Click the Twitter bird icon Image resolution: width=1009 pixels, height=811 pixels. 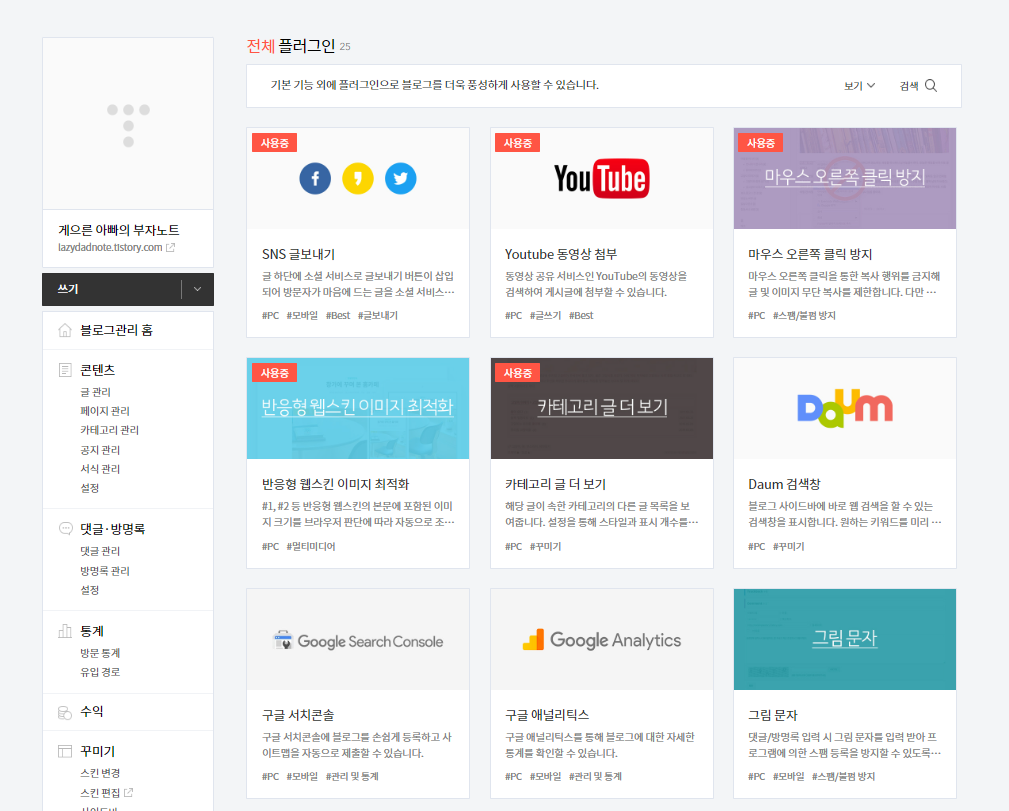click(400, 178)
